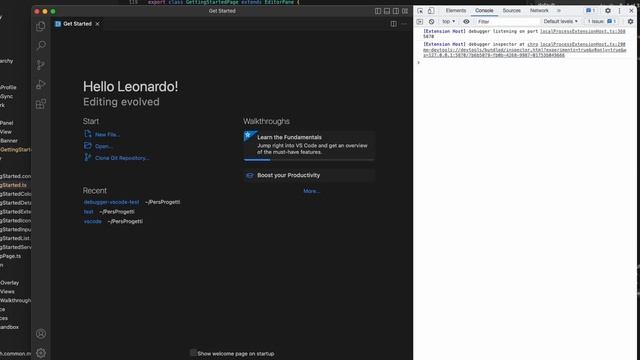Toggle the console sidebar
This screenshot has height=360, width=640.
coord(420,22)
